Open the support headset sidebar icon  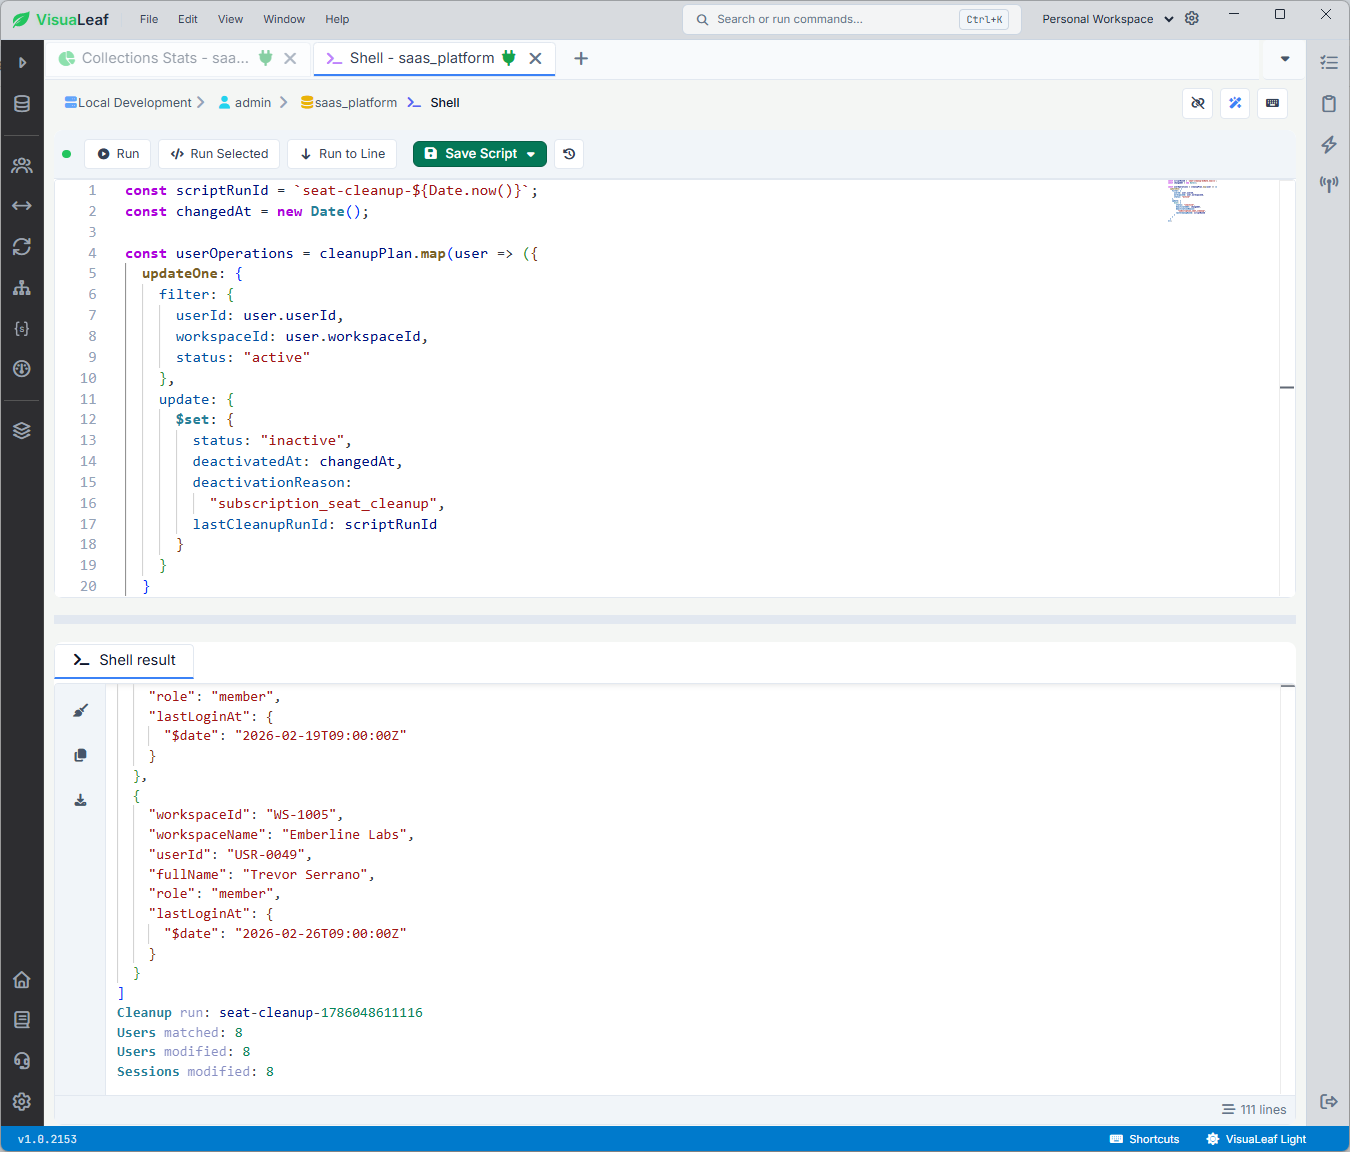(22, 1061)
